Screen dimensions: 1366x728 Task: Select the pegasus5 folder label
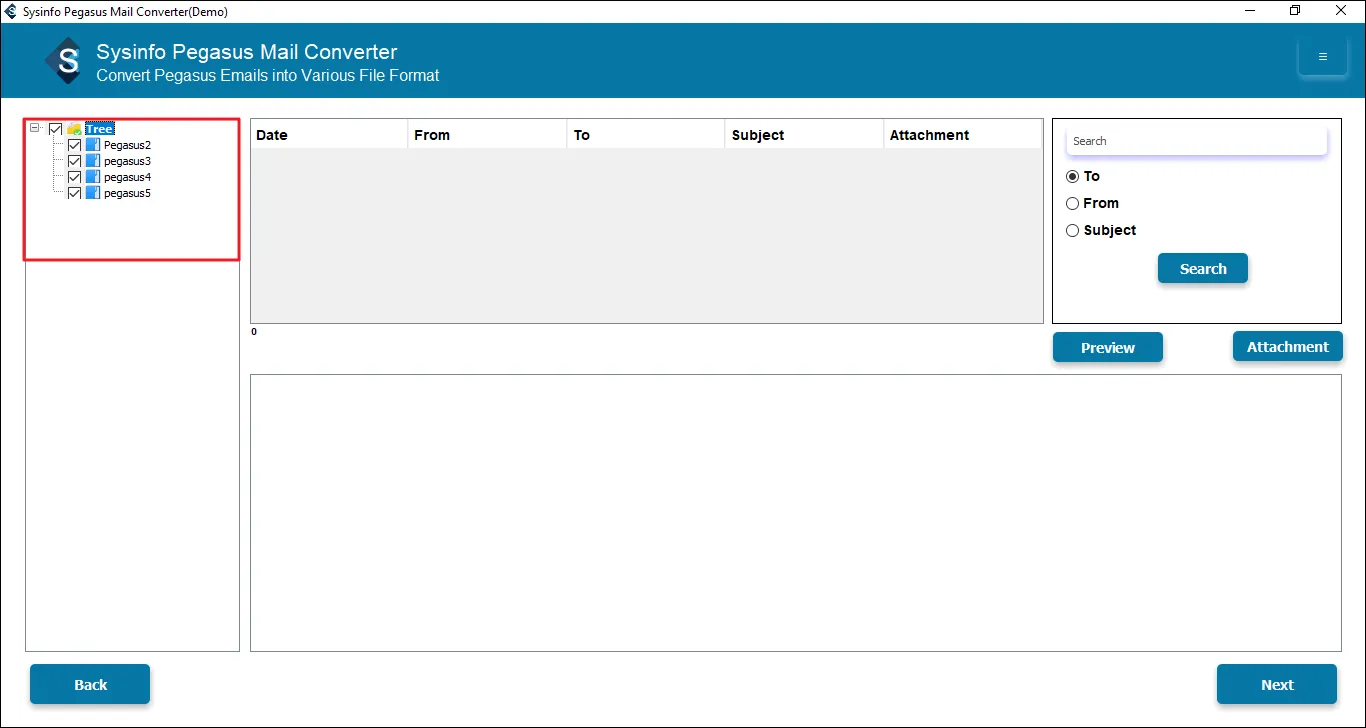pyautogui.click(x=127, y=193)
